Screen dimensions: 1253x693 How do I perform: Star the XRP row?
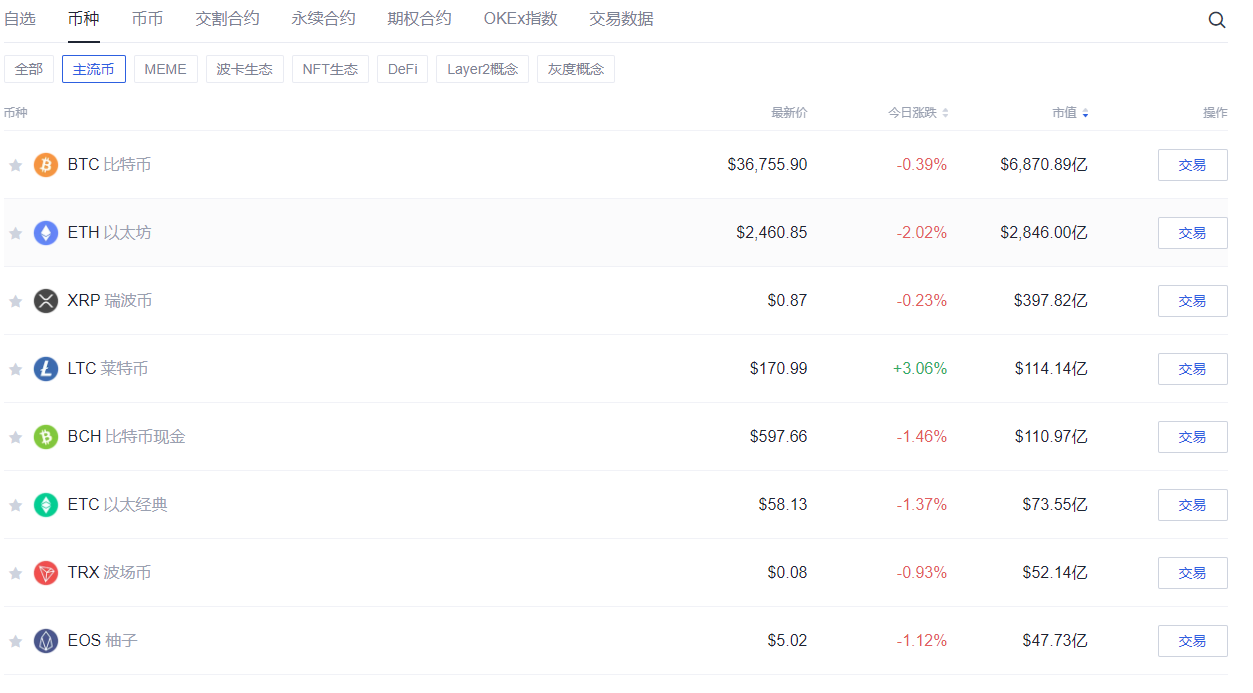(15, 301)
